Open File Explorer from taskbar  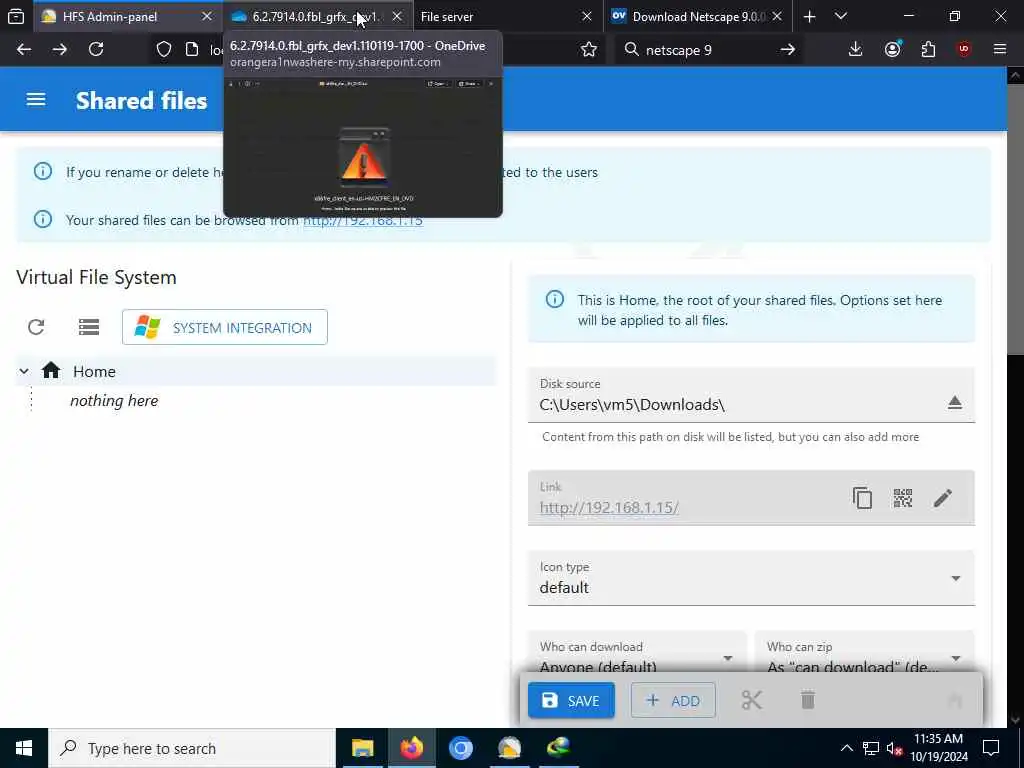[362, 748]
